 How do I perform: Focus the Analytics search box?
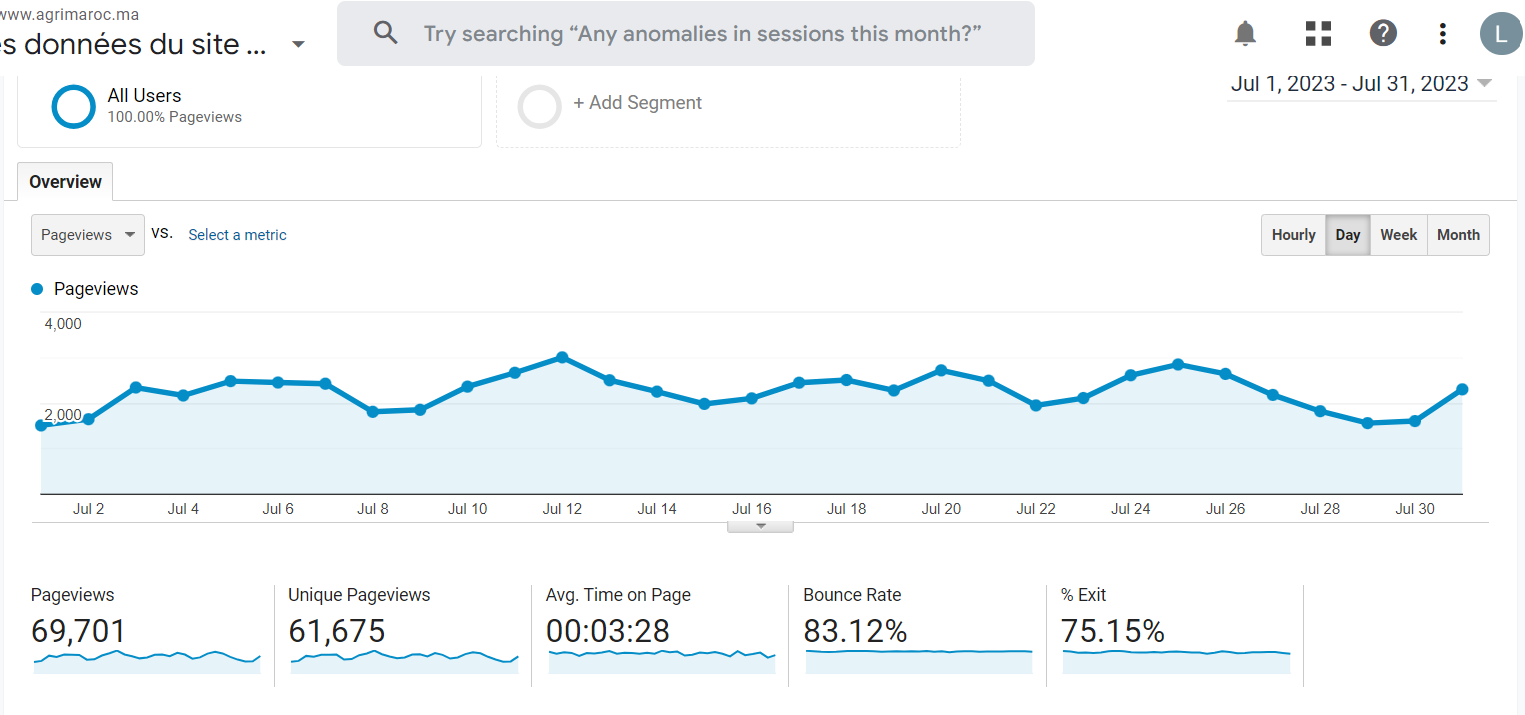click(x=686, y=34)
